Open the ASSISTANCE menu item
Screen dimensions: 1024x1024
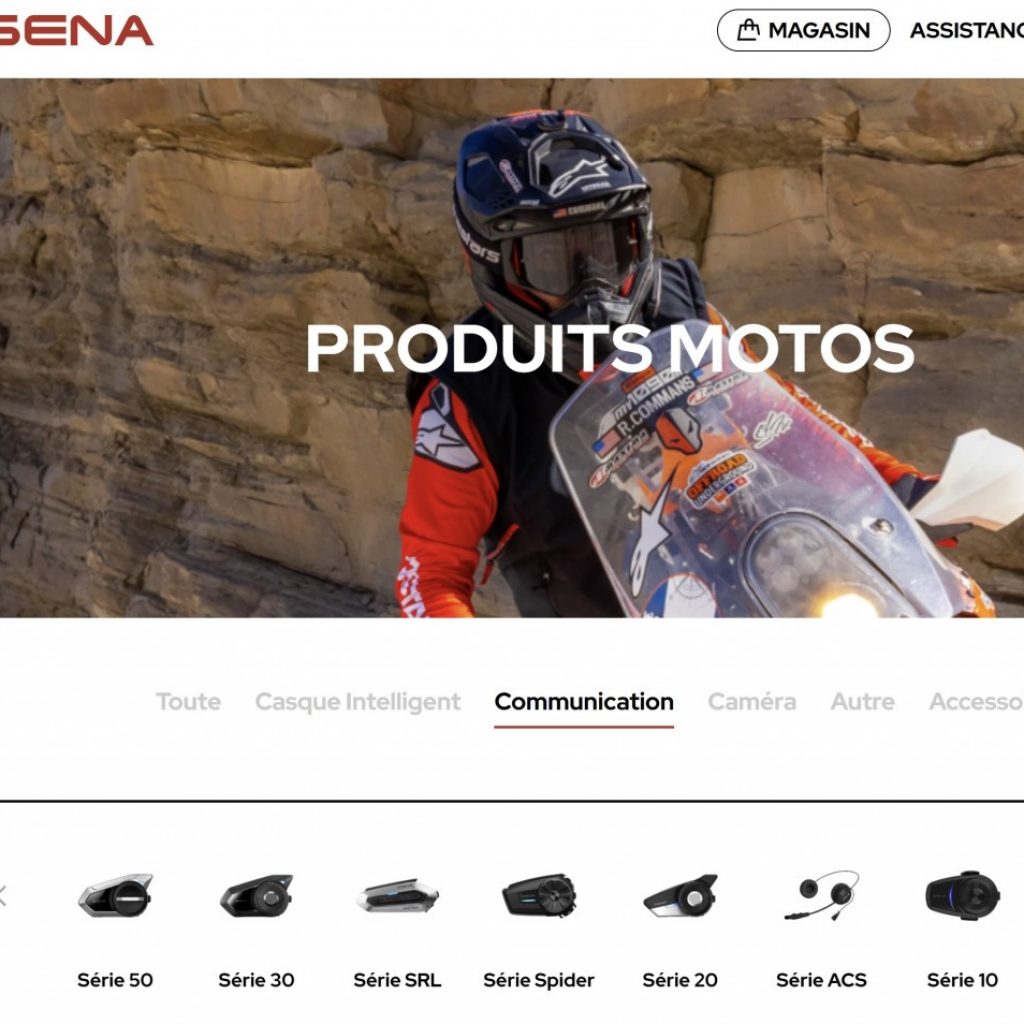pos(967,30)
